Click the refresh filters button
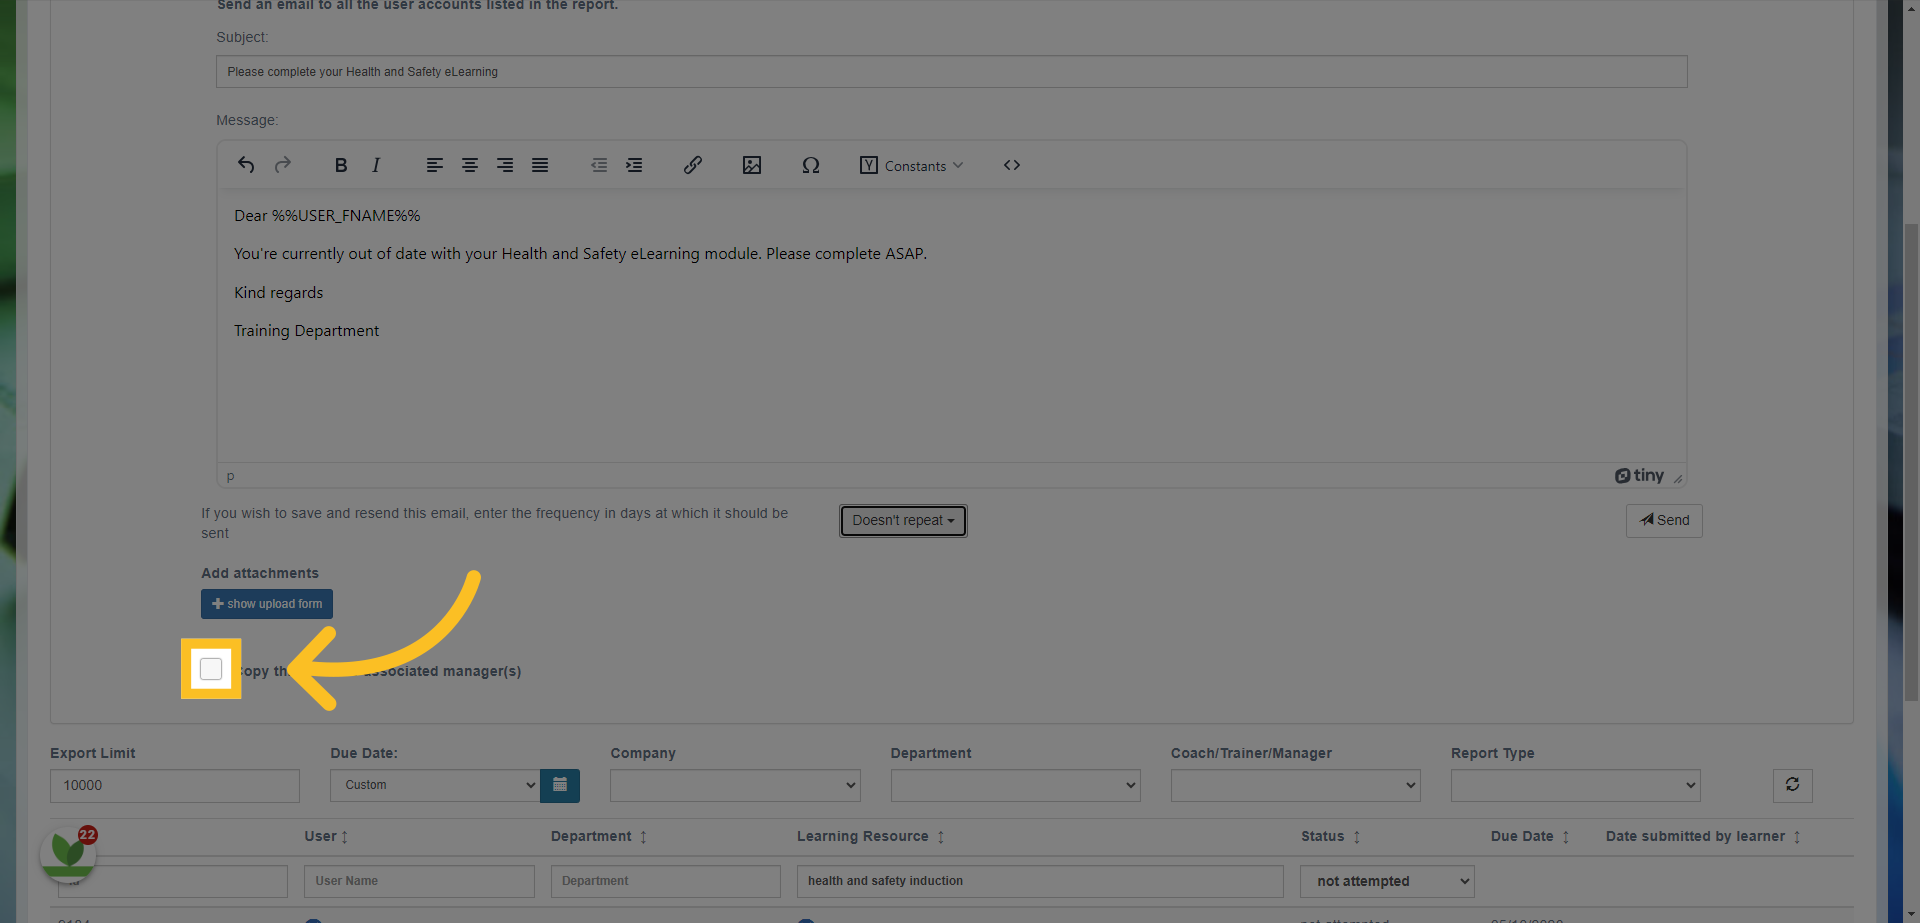 [1792, 785]
